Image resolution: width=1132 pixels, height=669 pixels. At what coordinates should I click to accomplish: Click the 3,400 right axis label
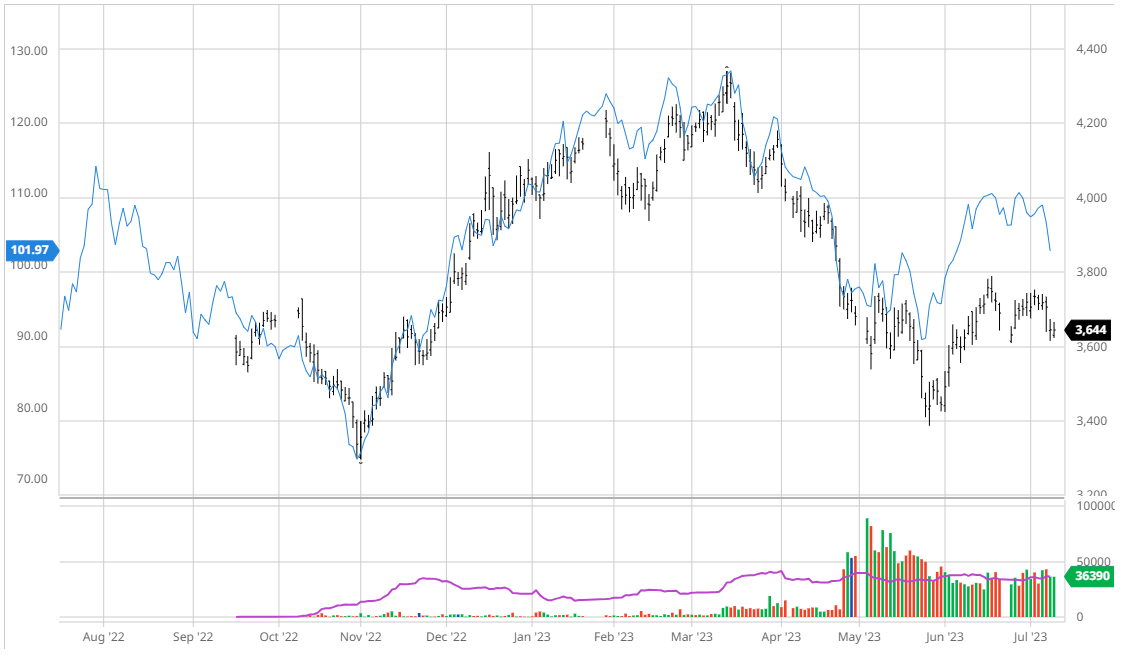click(x=1091, y=421)
